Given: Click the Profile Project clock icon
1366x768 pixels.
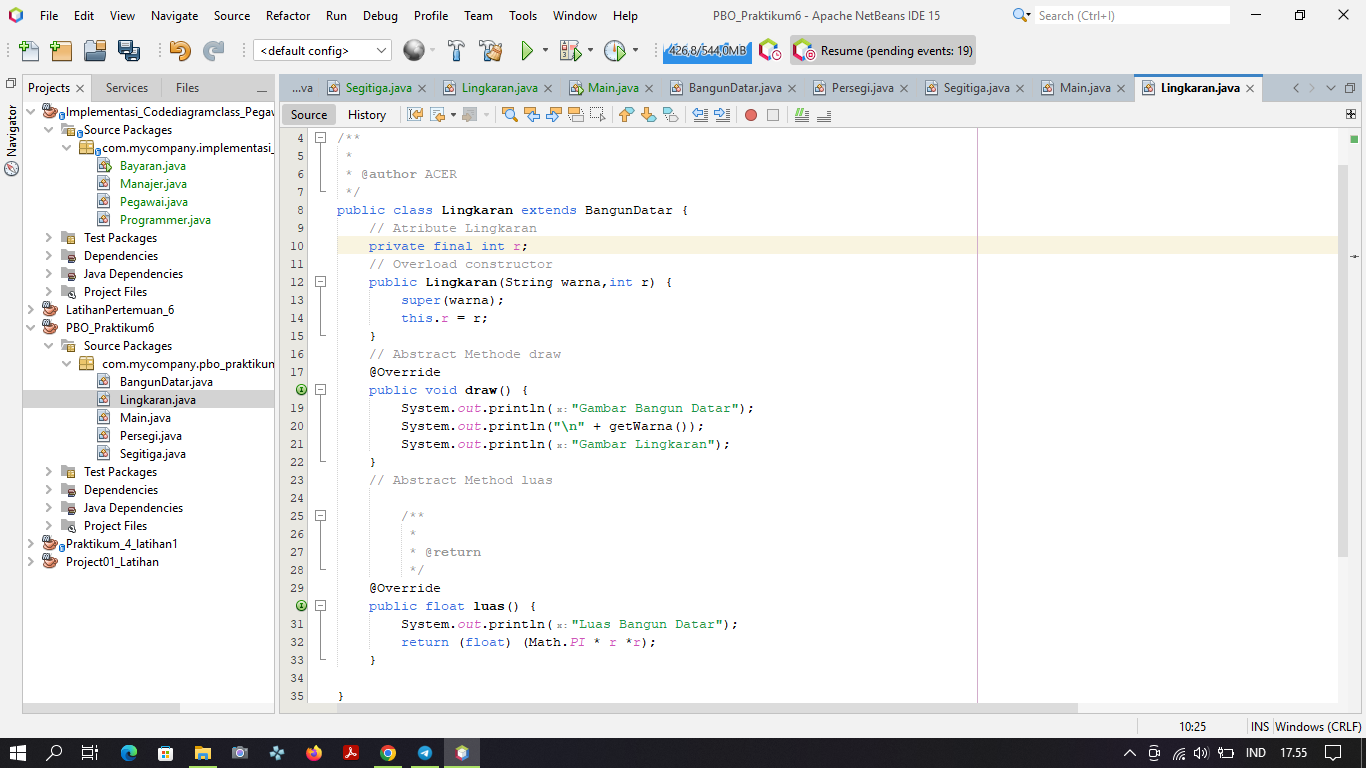Looking at the screenshot, I should [614, 51].
